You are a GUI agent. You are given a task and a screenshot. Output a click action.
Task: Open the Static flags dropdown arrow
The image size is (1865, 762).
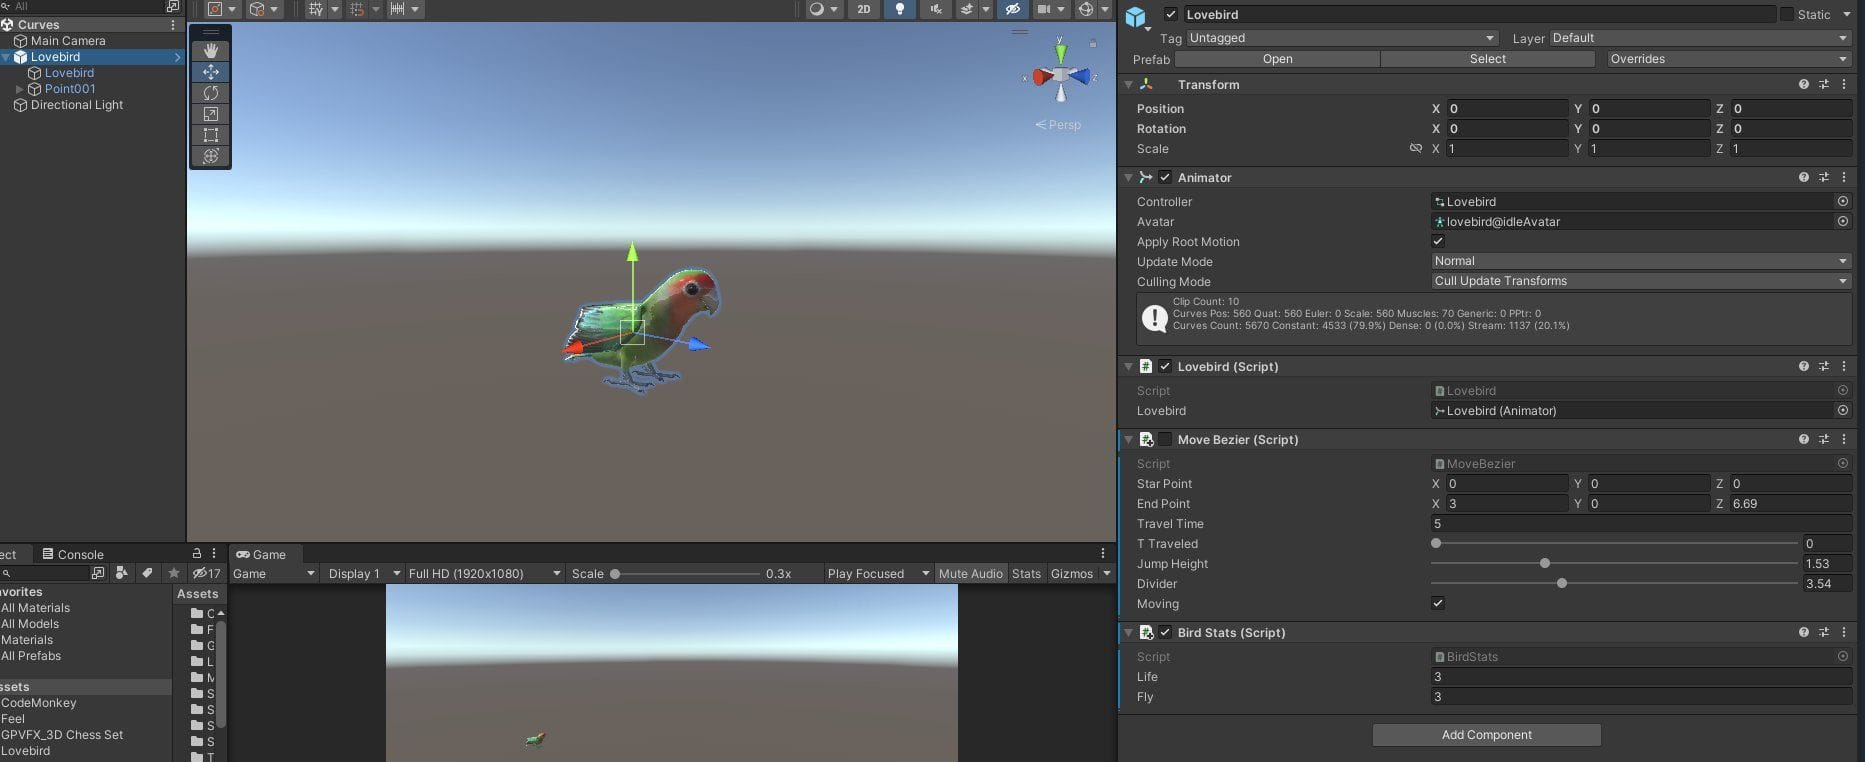click(x=1846, y=14)
